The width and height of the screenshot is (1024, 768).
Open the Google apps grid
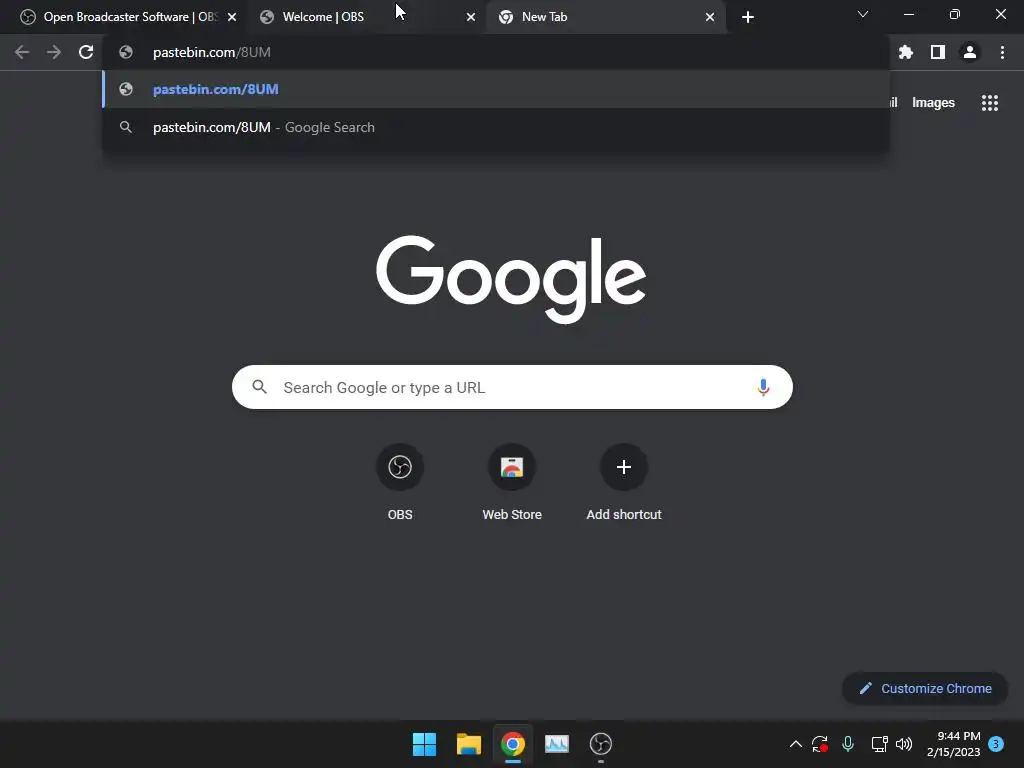[990, 103]
